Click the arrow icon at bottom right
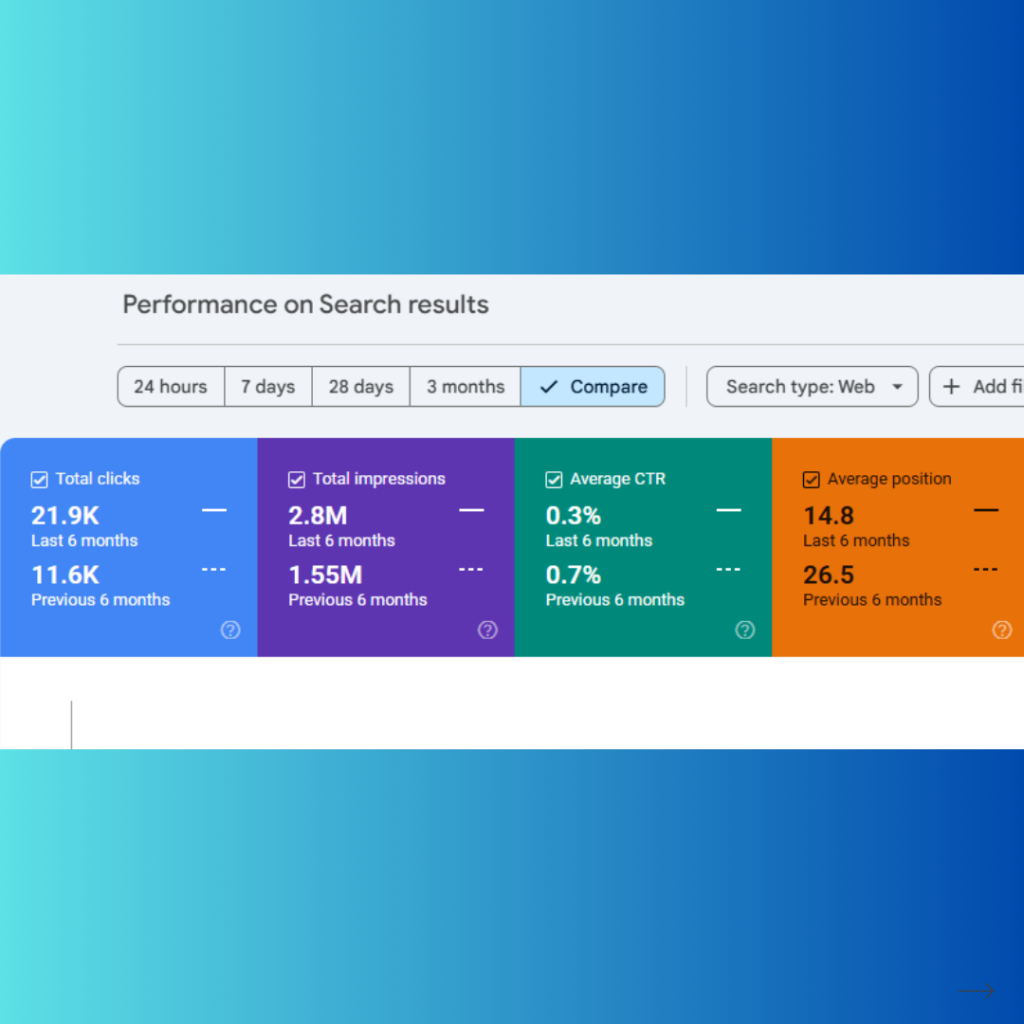The height and width of the screenshot is (1024, 1024). coord(977,991)
